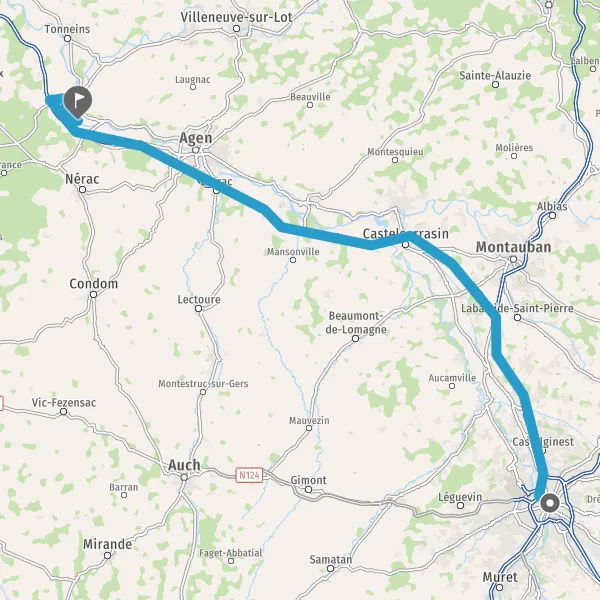Select the Agen city label
Image resolution: width=600 pixels, height=600 pixels.
click(x=196, y=138)
